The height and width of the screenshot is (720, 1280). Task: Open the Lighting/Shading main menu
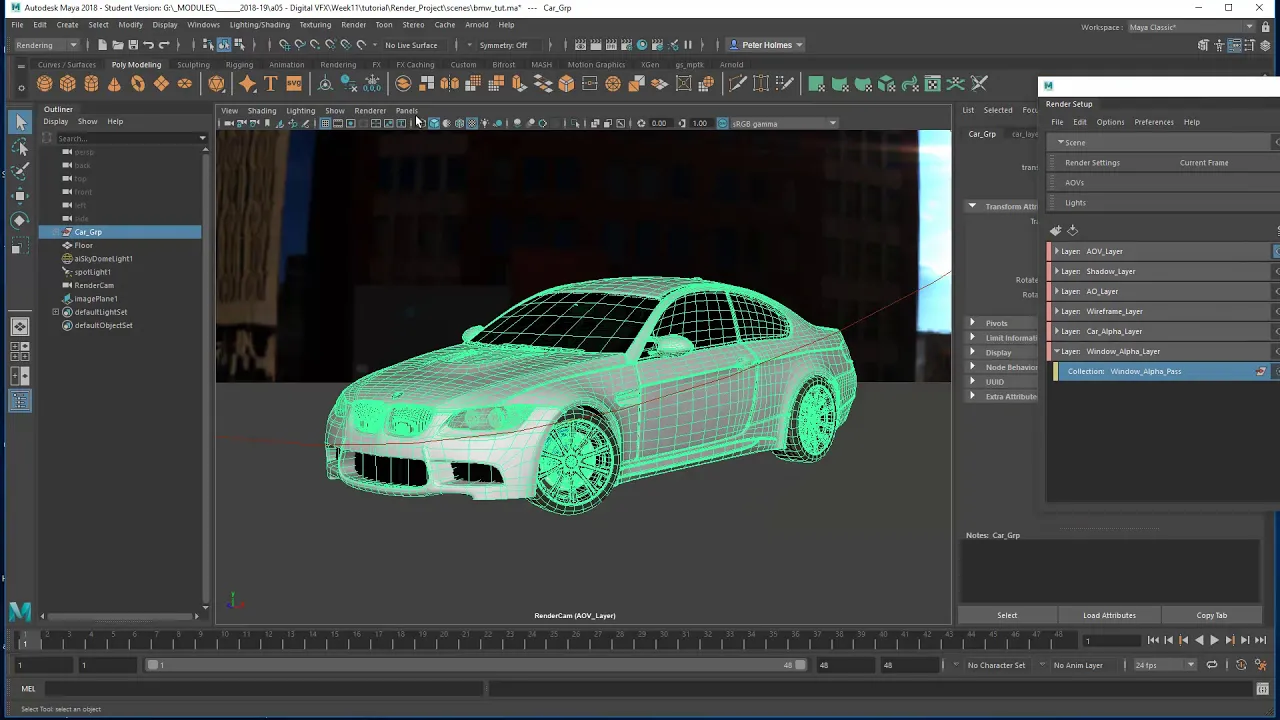(259, 25)
